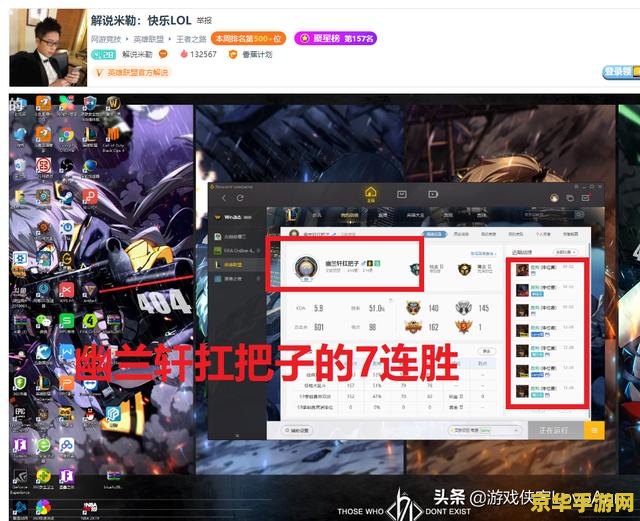Click the small pill button above stats table
640x521 pixels.
[486, 351]
